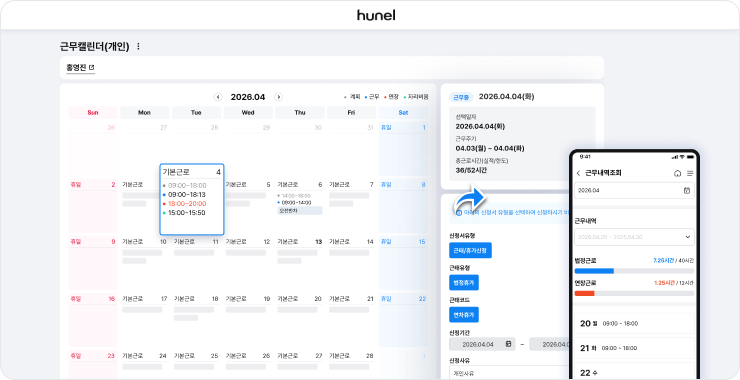Click the external link icon next to 홍영진

pos(92,68)
